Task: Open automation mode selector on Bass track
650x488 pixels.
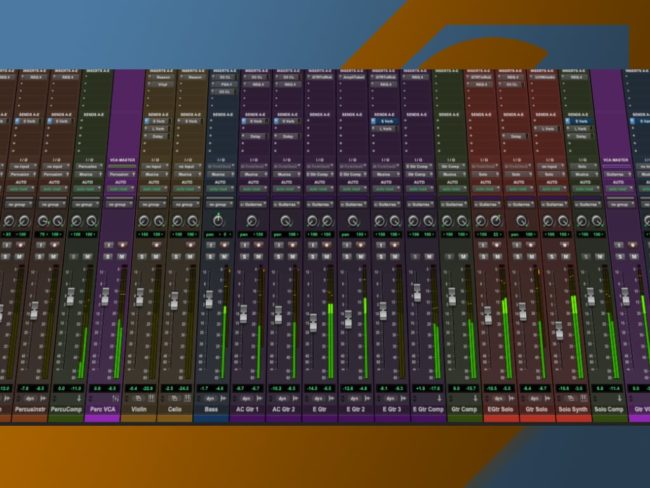Action: click(x=218, y=189)
